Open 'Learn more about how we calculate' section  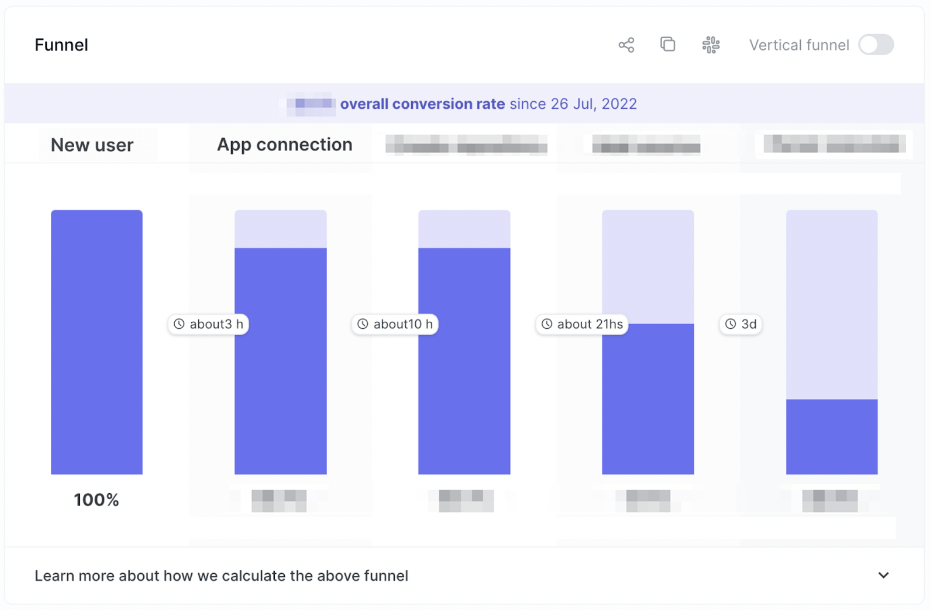[221, 575]
